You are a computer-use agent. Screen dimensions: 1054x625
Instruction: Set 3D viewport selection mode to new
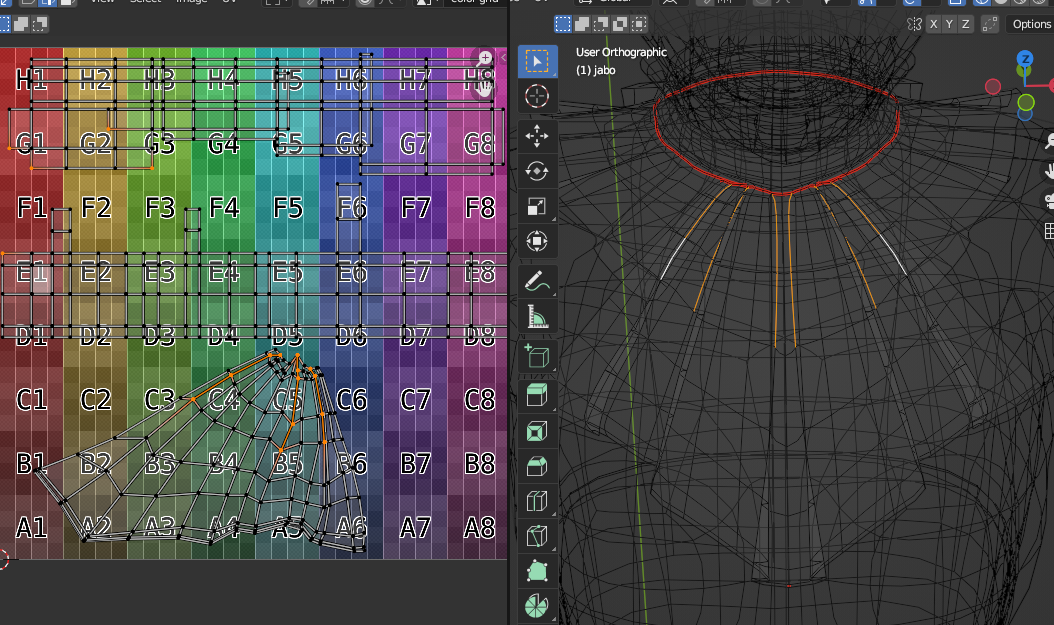[563, 25]
